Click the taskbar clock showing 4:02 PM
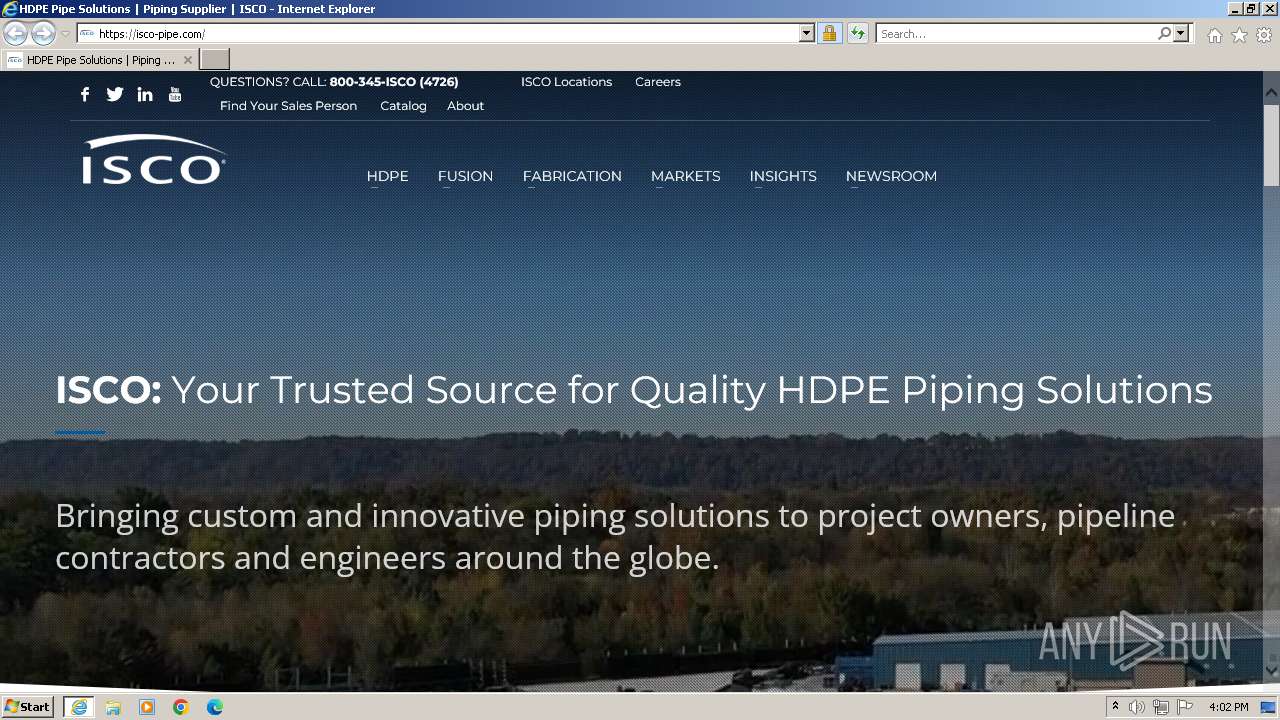Screen dimensions: 1280x720 (x=1228, y=707)
